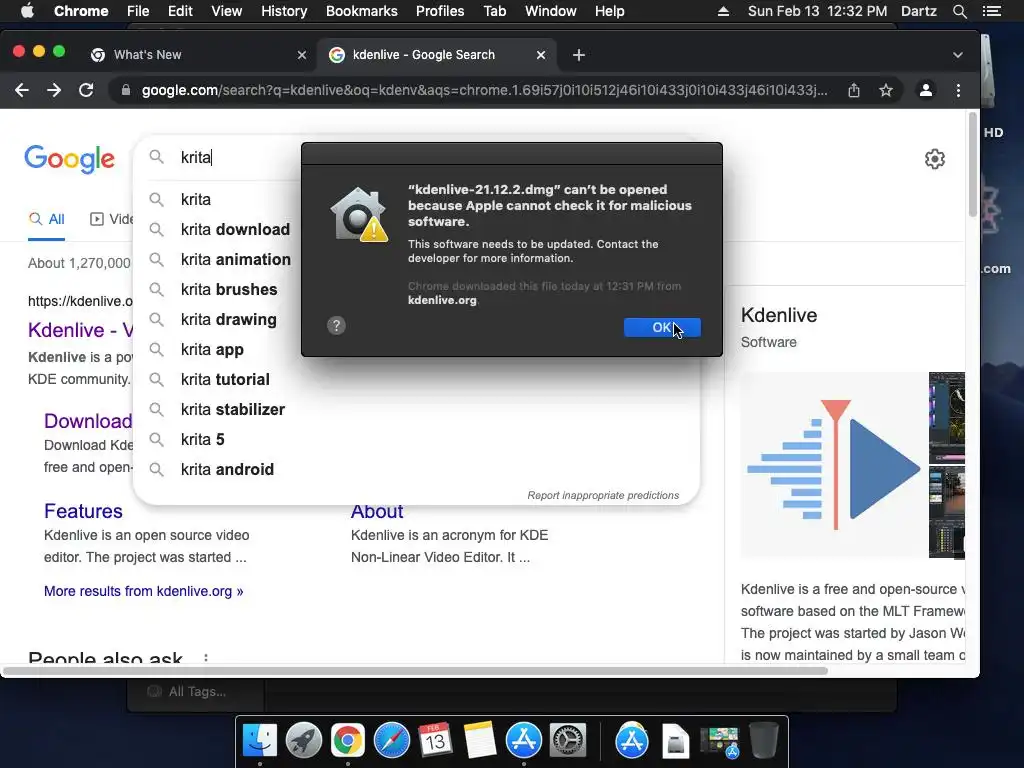The height and width of the screenshot is (768, 1024).
Task: Open the Profiles menu
Action: tap(440, 11)
